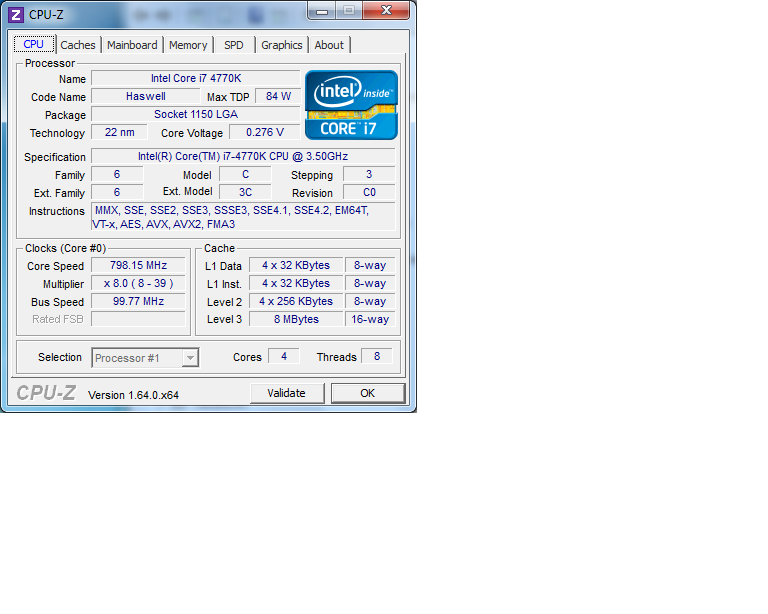This screenshot has height=614, width=768.
Task: Click the Intel Core i7 logo badge
Action: pos(351,105)
